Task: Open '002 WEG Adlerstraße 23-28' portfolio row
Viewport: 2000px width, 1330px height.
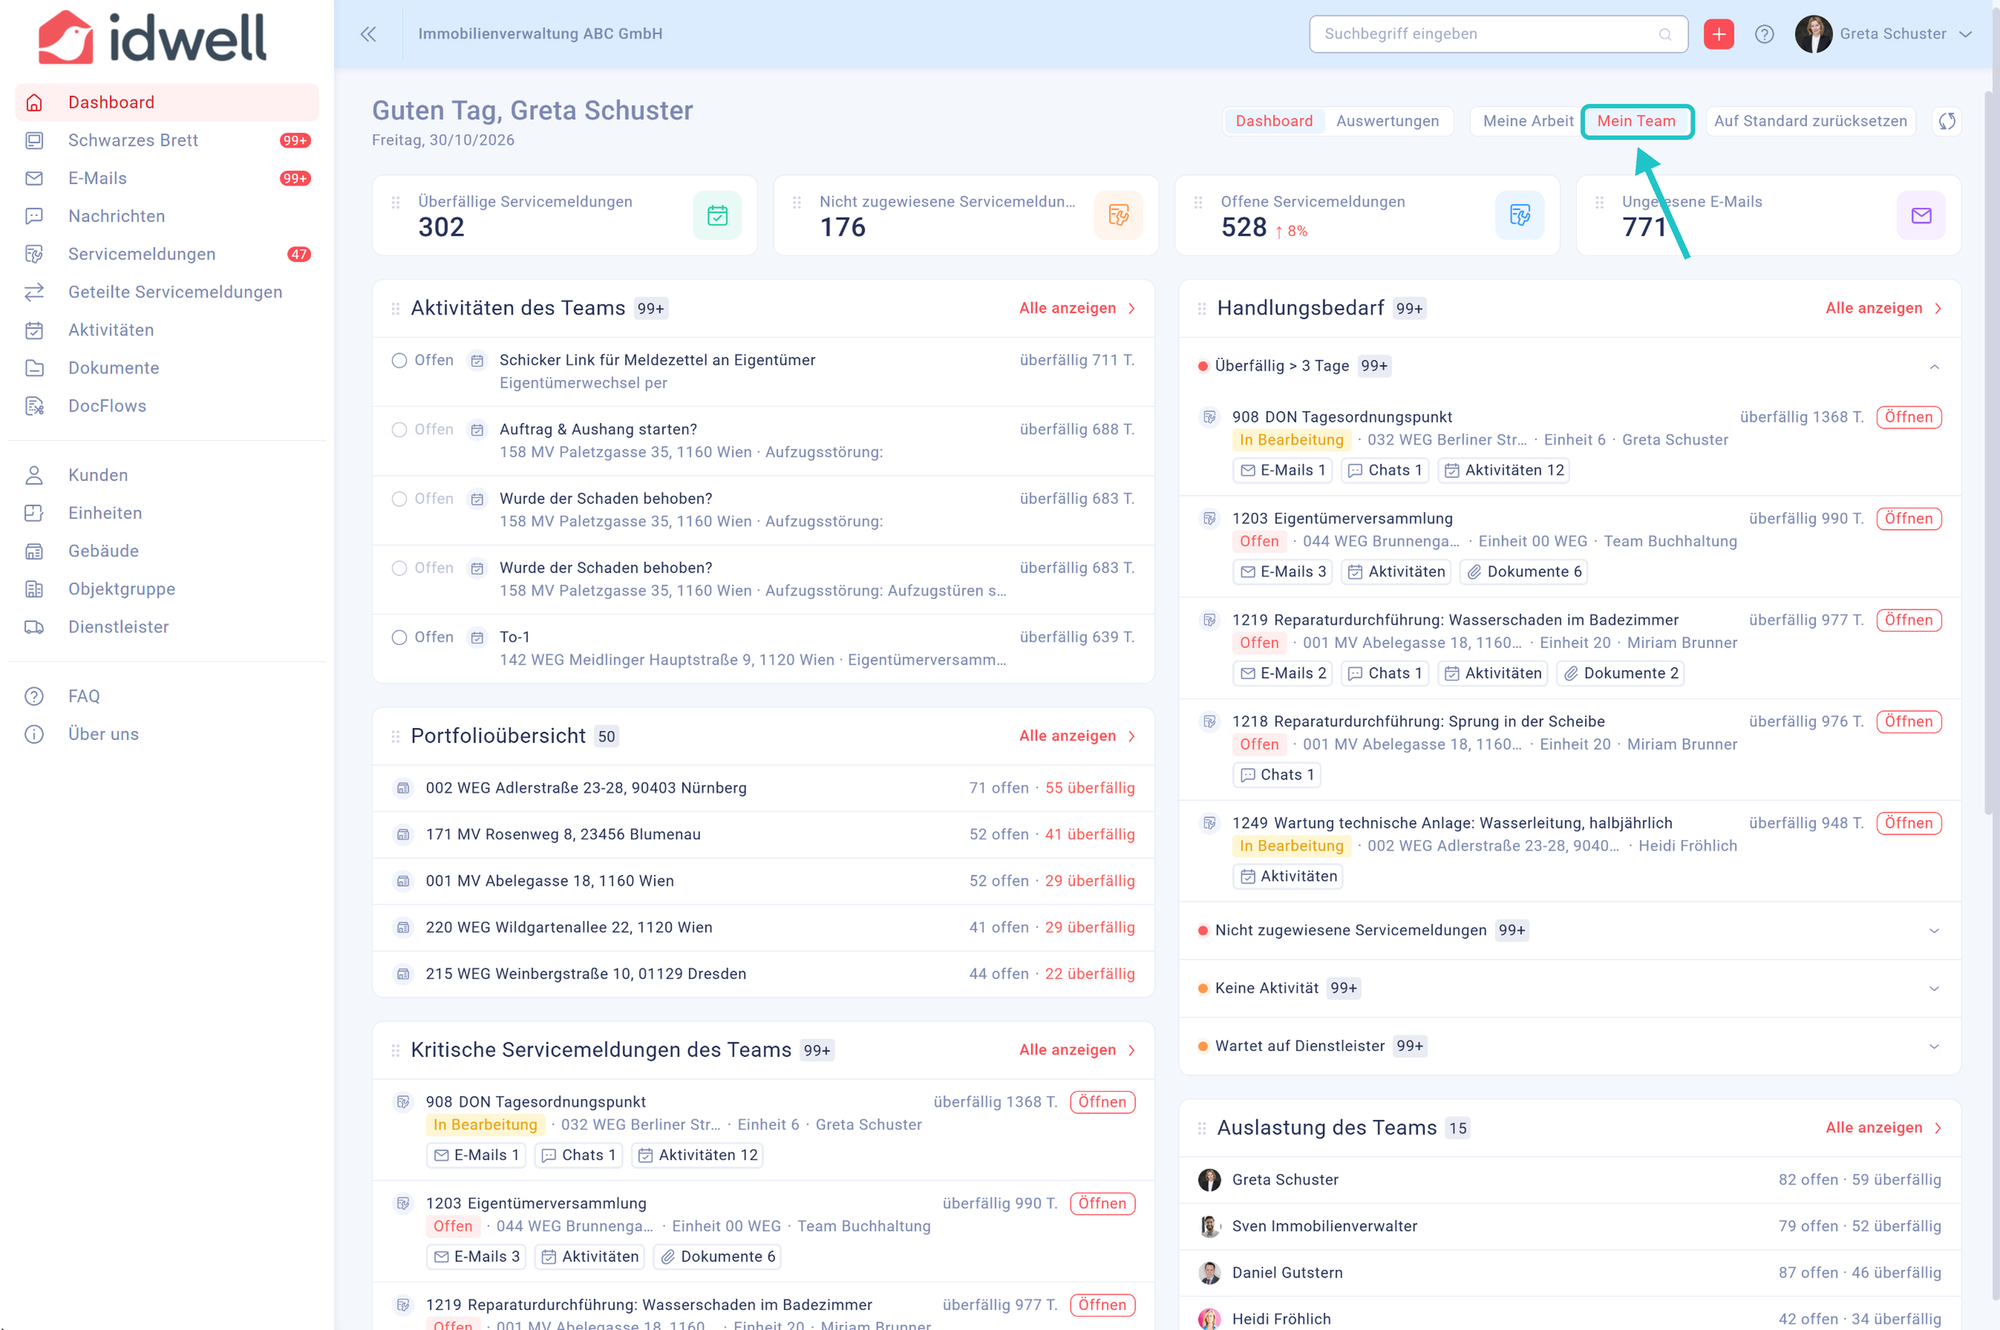Action: [764, 788]
